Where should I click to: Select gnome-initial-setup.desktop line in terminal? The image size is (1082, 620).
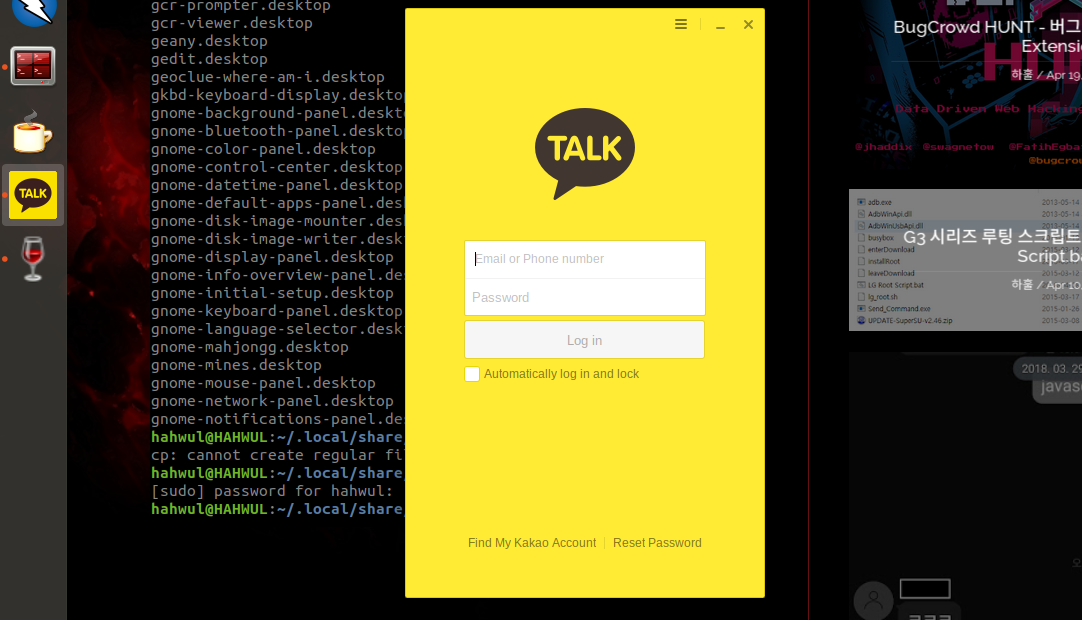click(272, 293)
